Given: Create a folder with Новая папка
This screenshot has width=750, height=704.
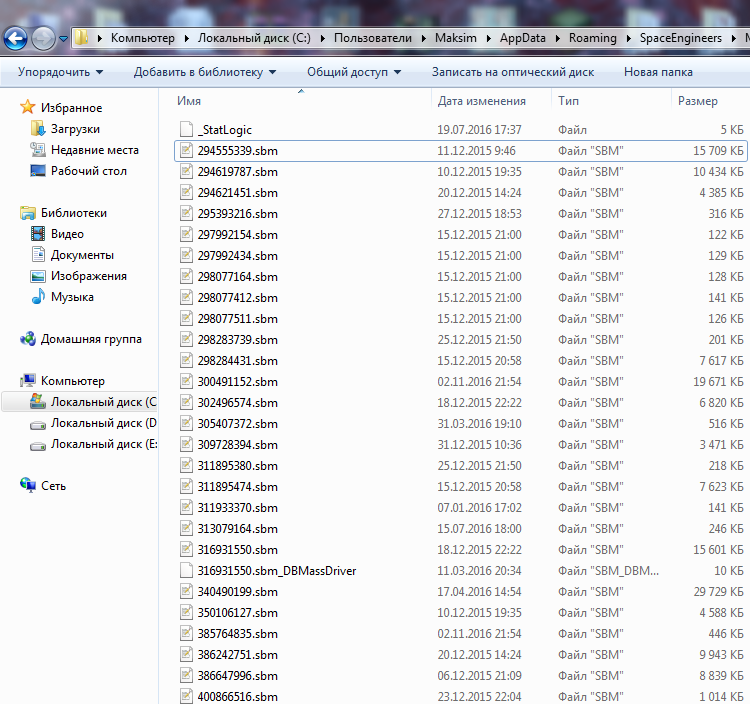Looking at the screenshot, I should click(x=658, y=72).
